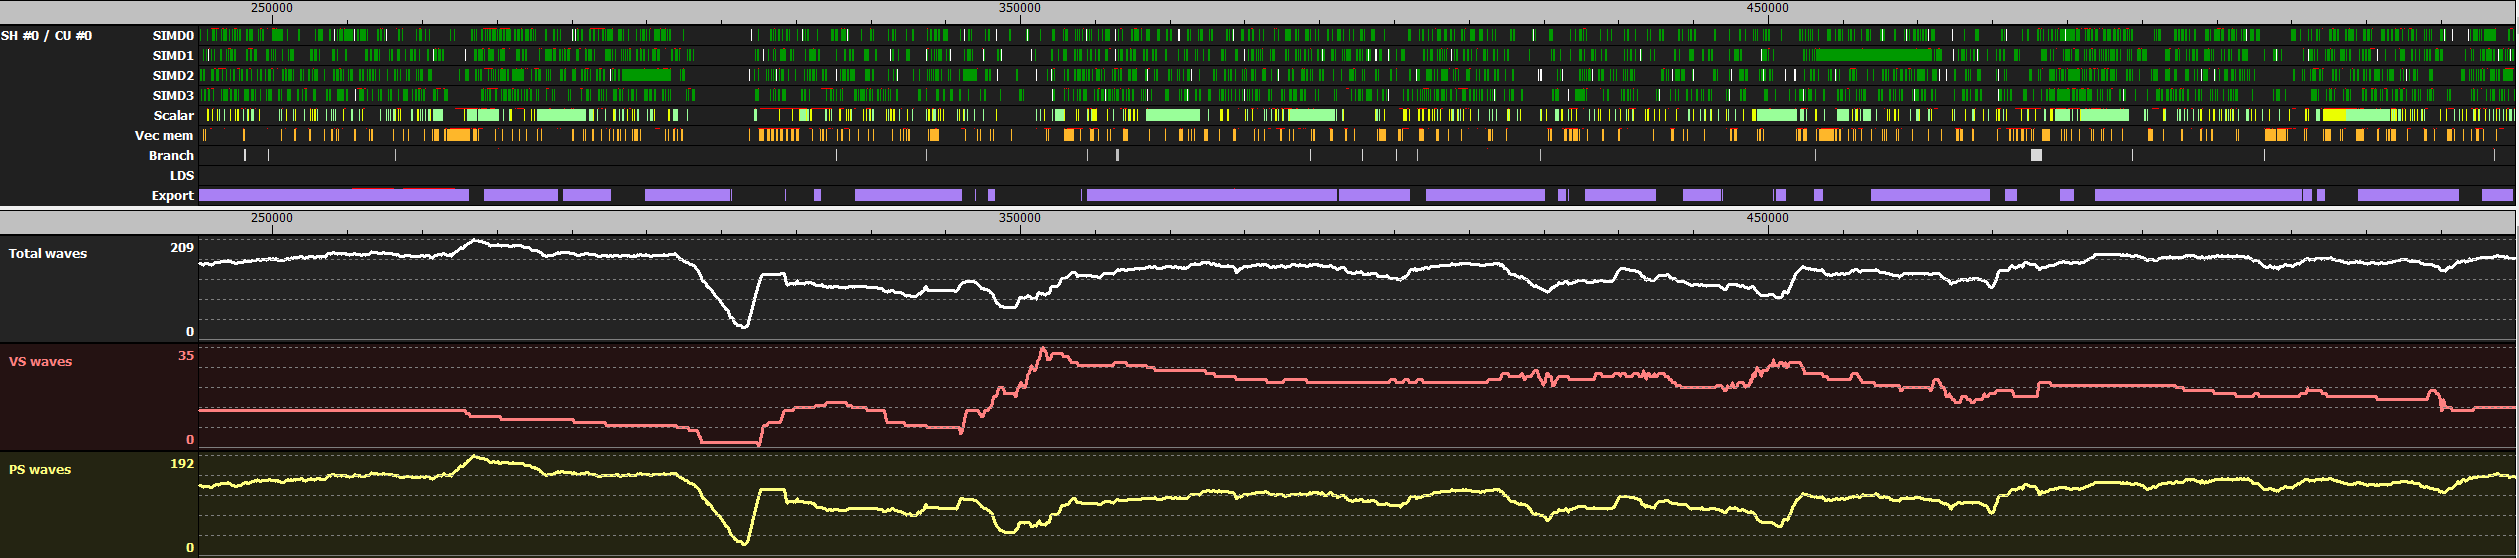The image size is (2519, 558).
Task: Click the PS waves graph label
Action: (40, 470)
